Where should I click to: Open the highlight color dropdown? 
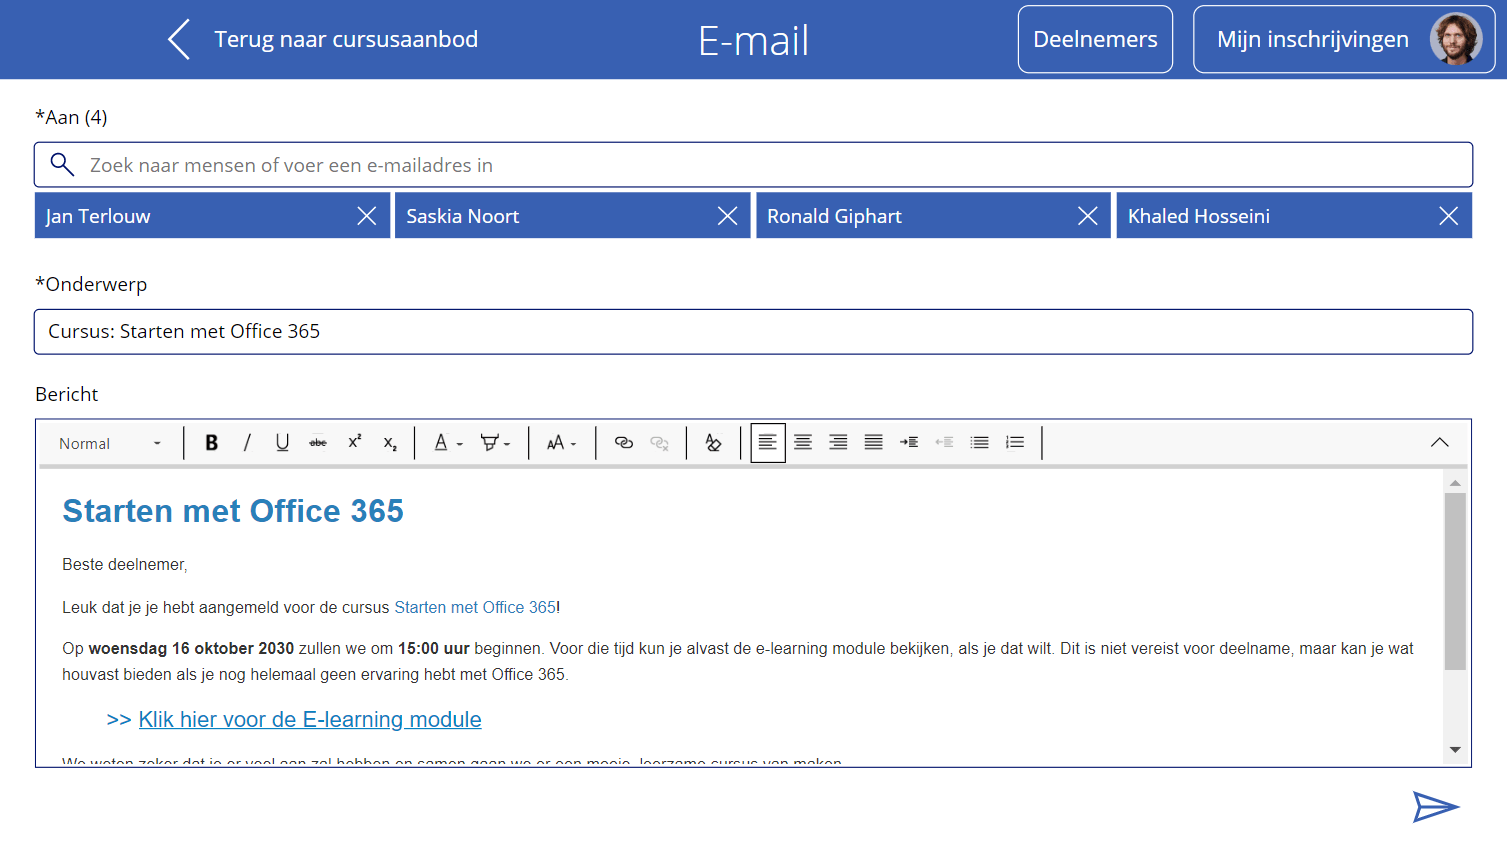coord(495,442)
